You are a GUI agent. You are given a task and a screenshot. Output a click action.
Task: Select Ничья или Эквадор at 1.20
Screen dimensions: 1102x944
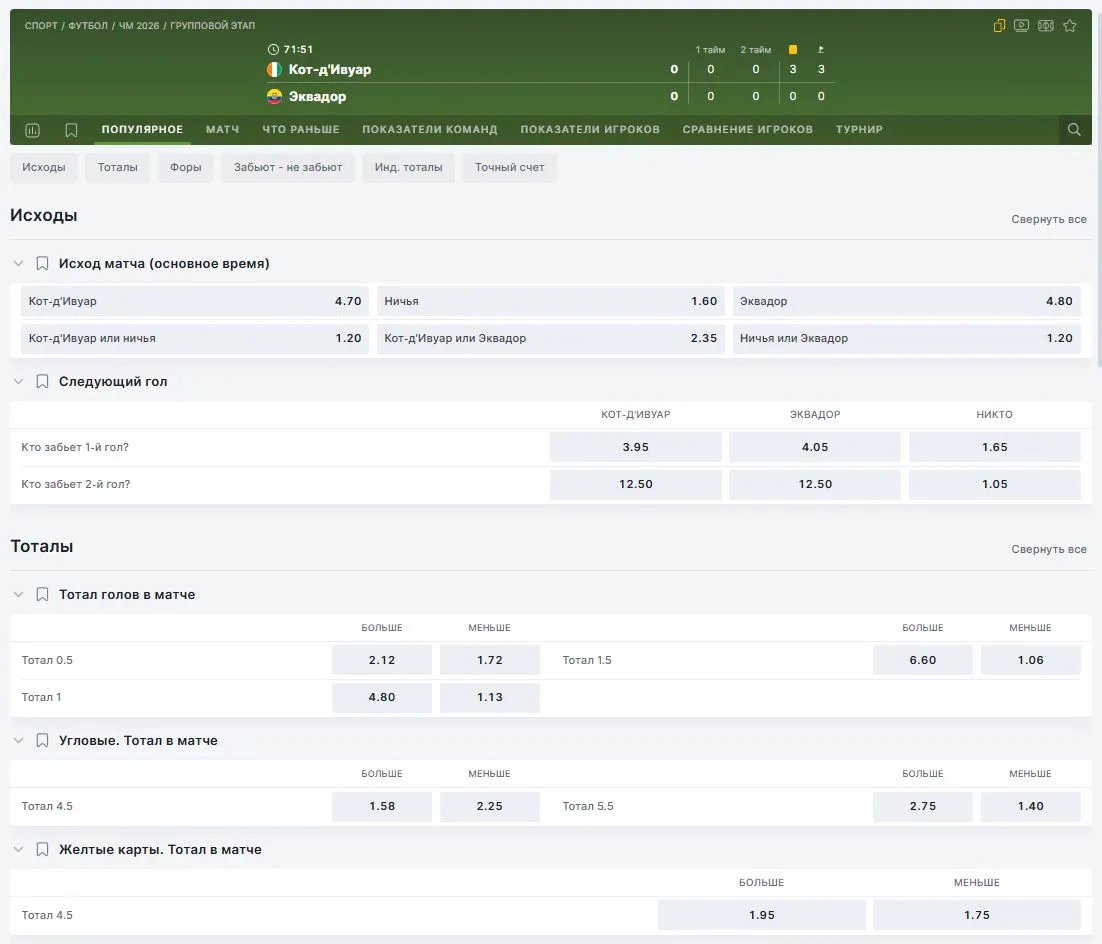[907, 338]
